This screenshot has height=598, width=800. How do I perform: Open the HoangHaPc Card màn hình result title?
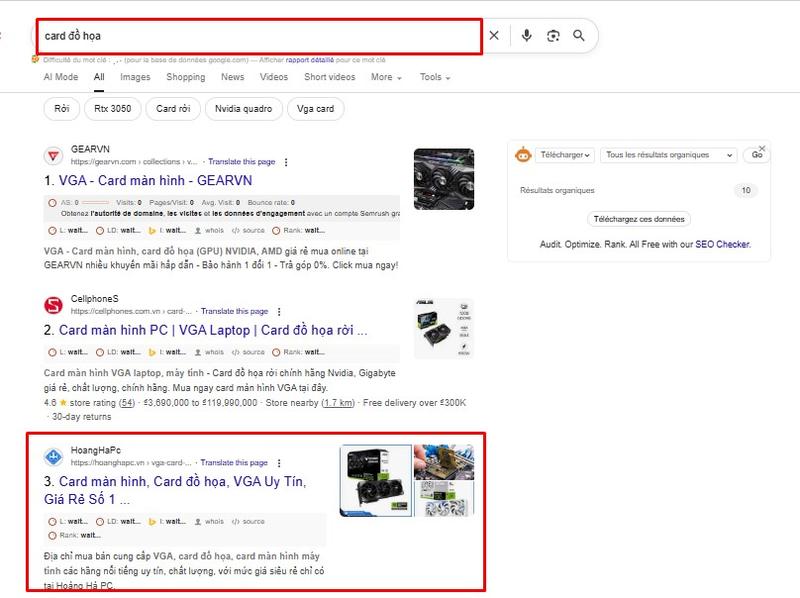coord(175,490)
